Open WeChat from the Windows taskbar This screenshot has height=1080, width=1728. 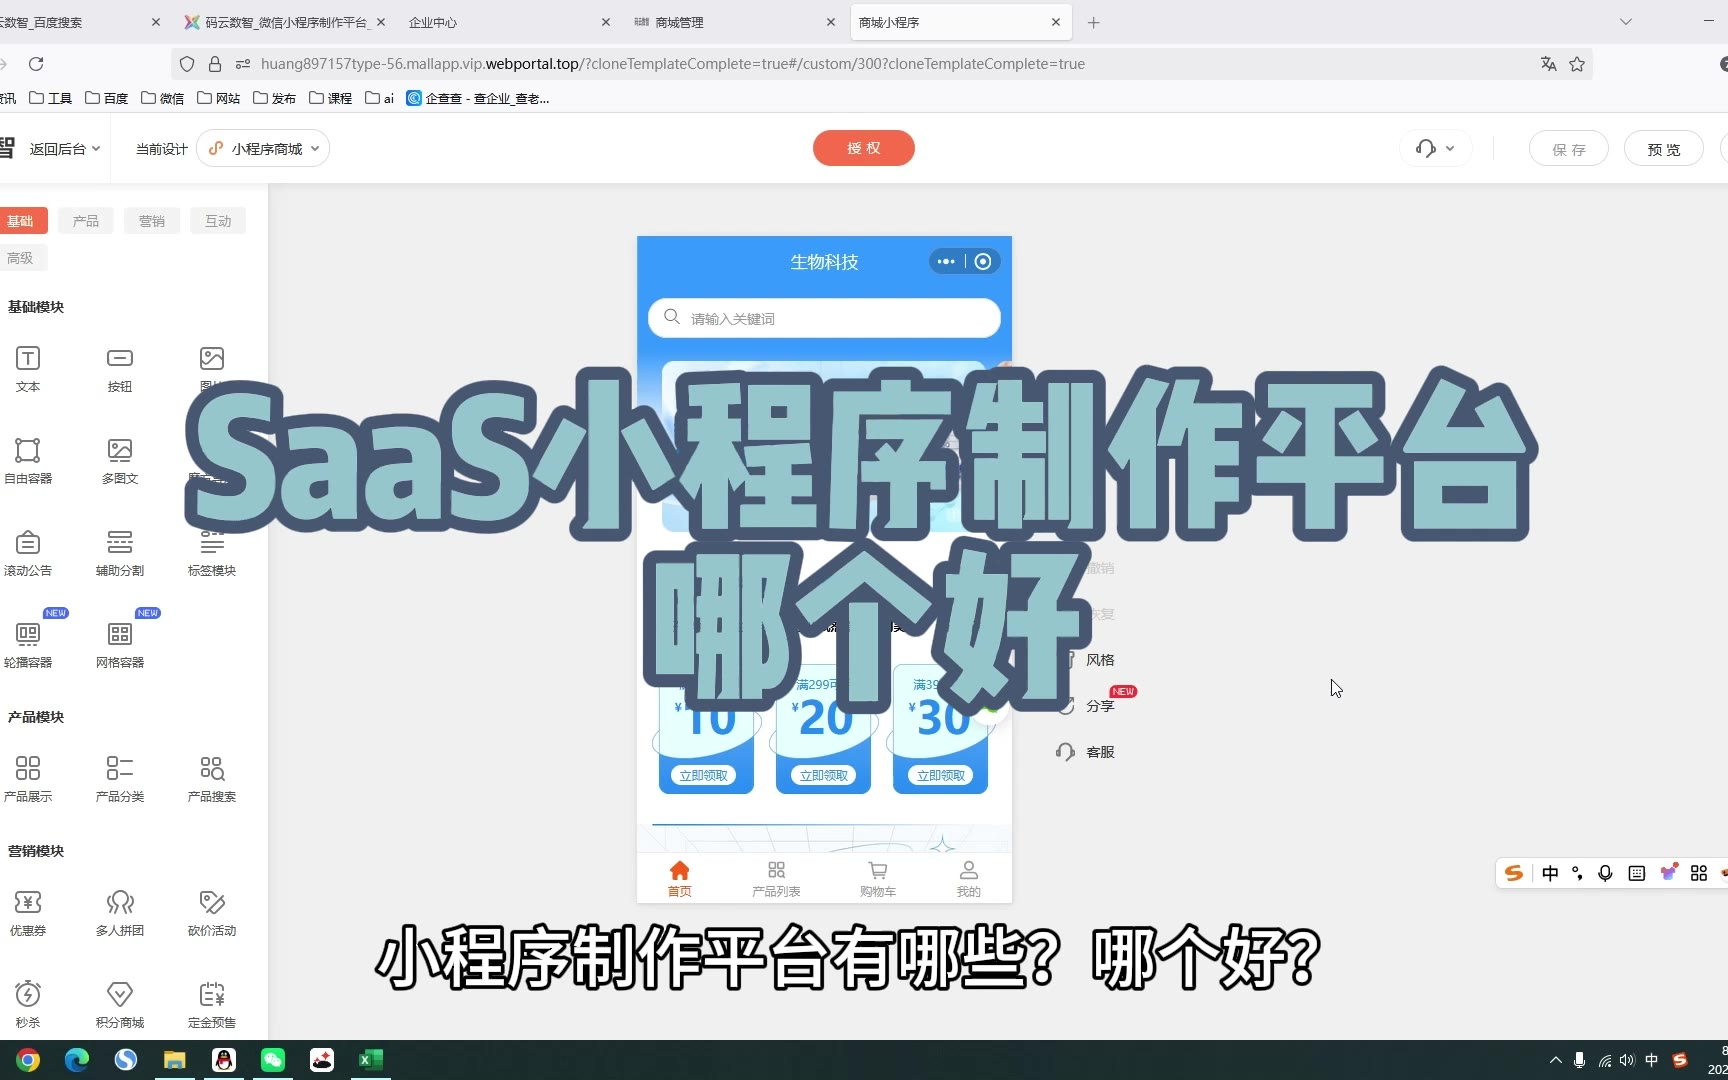273,1060
